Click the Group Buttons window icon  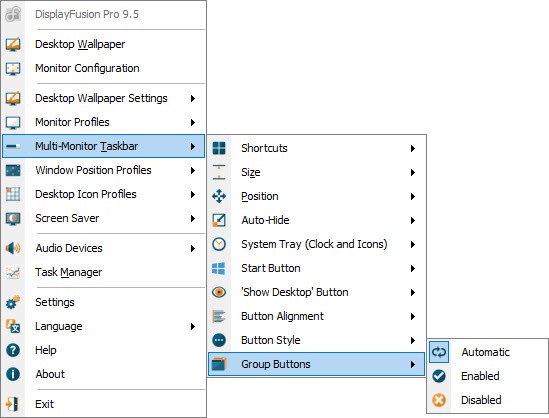[219, 364]
